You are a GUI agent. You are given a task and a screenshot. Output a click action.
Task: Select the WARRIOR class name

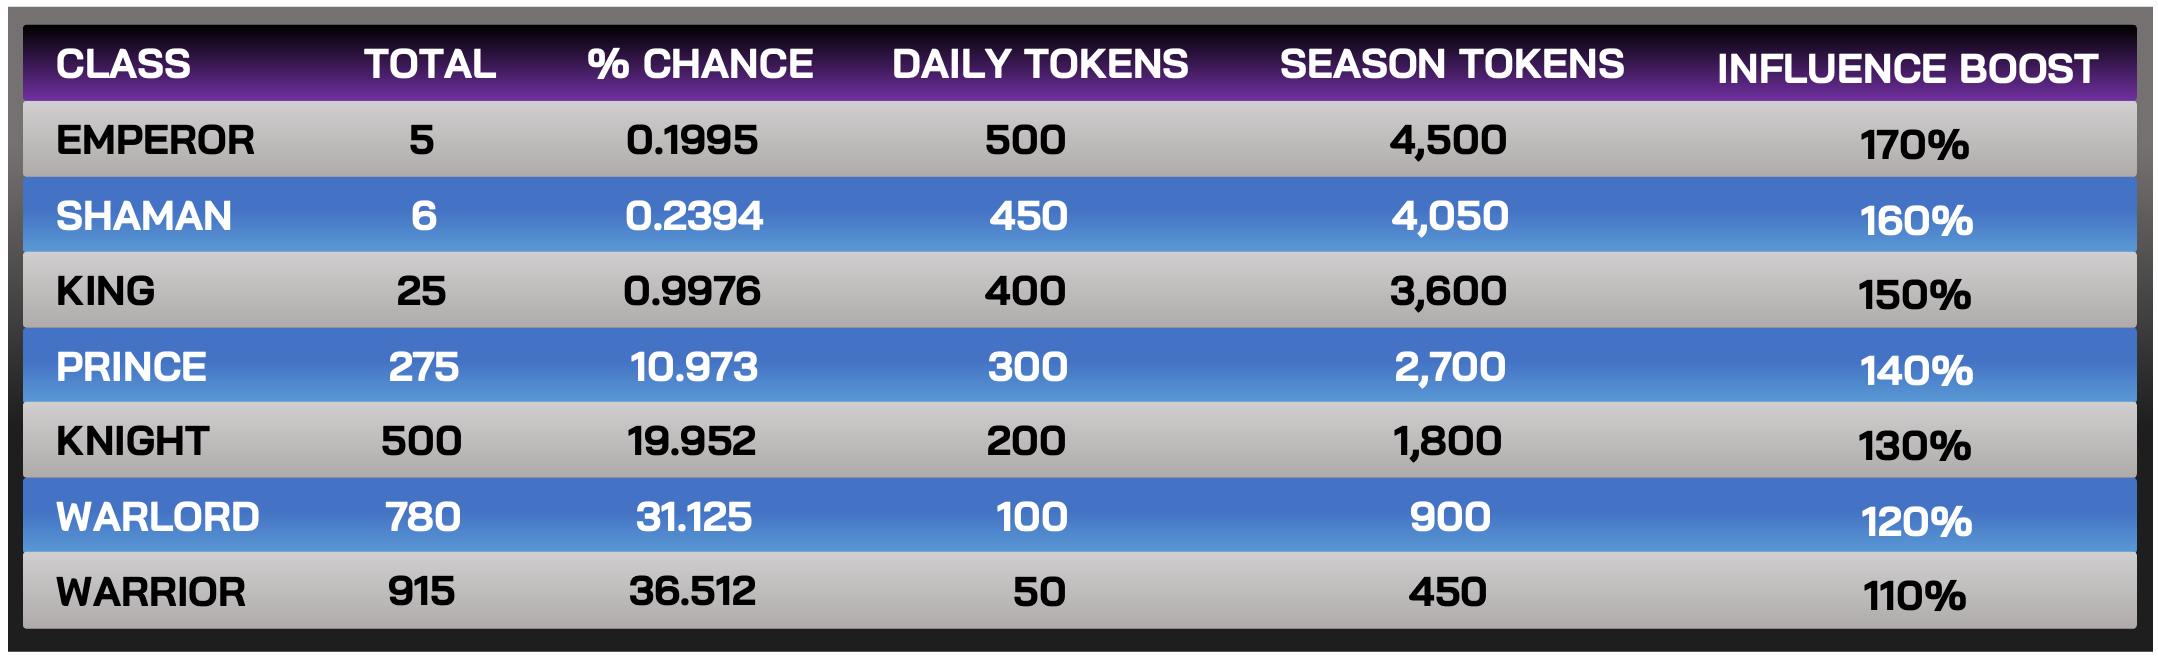pyautogui.click(x=151, y=593)
